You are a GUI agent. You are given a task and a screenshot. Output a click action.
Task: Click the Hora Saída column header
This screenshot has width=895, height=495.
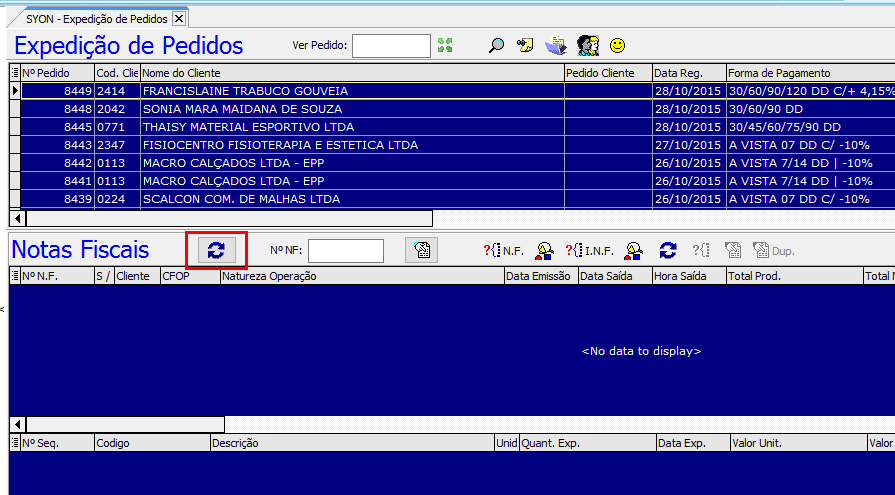coord(689,276)
